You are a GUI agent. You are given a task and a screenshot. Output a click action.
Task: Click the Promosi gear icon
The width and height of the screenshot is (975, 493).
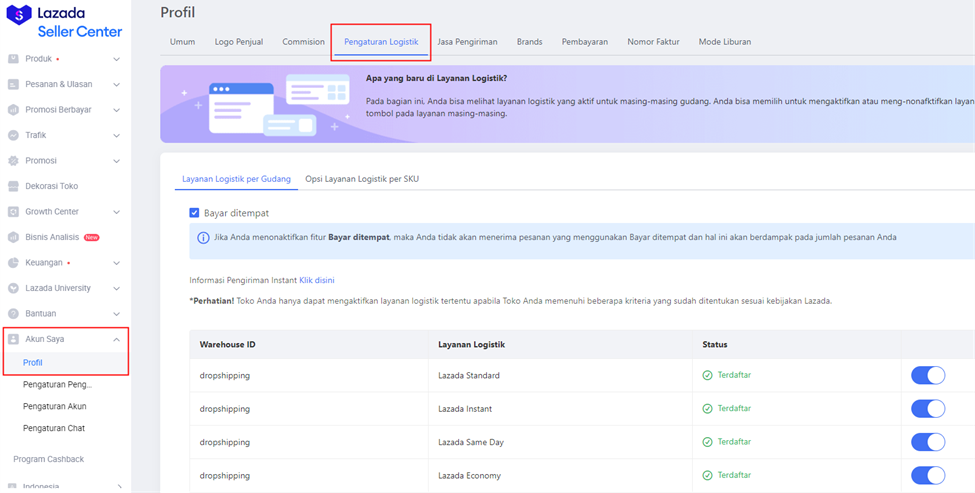[13, 161]
